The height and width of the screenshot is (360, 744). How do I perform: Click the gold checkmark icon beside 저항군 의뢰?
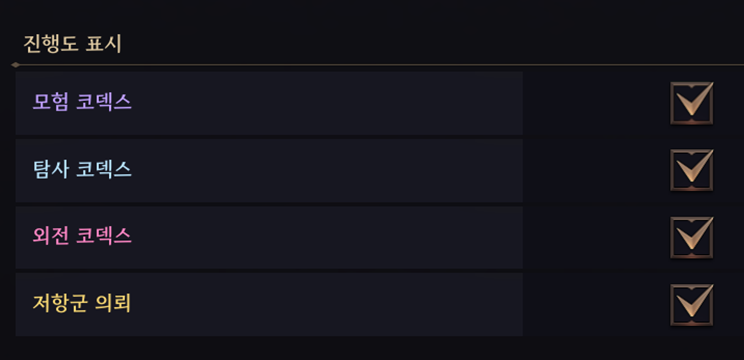(x=695, y=301)
